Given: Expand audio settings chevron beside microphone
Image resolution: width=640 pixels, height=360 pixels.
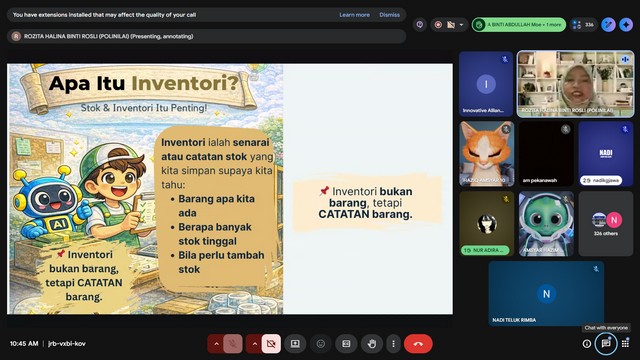Looking at the screenshot, I should click(x=216, y=344).
